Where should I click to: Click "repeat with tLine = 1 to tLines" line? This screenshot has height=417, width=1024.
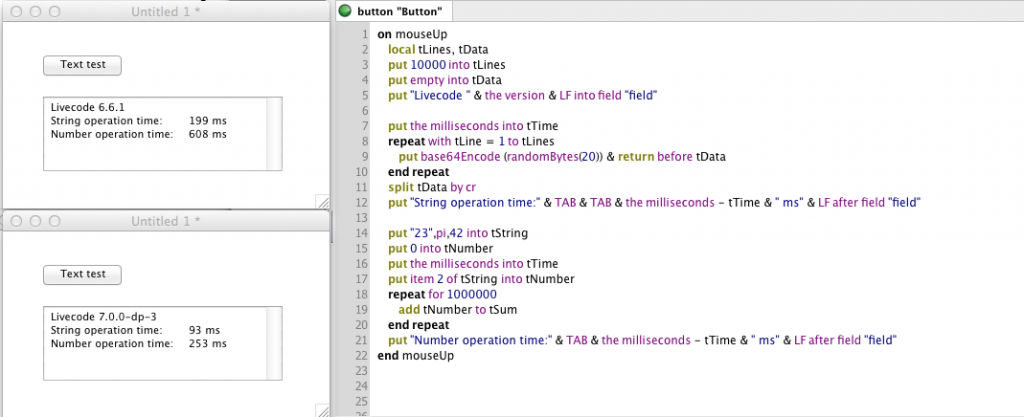point(470,141)
